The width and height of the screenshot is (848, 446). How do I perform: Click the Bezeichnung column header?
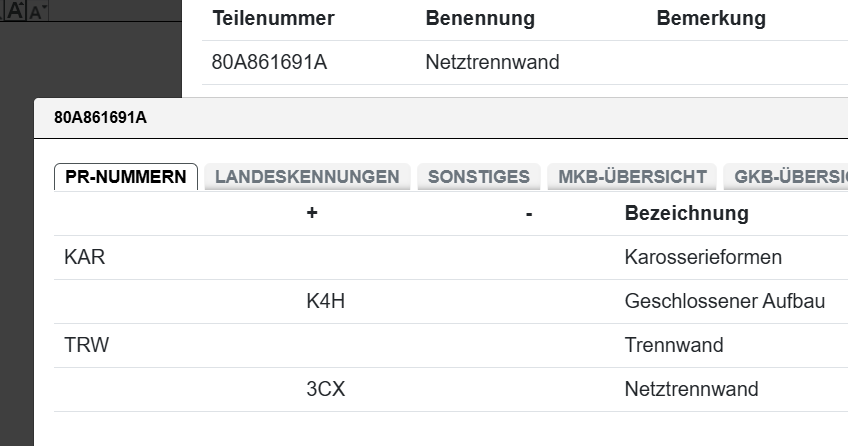pyautogui.click(x=686, y=213)
